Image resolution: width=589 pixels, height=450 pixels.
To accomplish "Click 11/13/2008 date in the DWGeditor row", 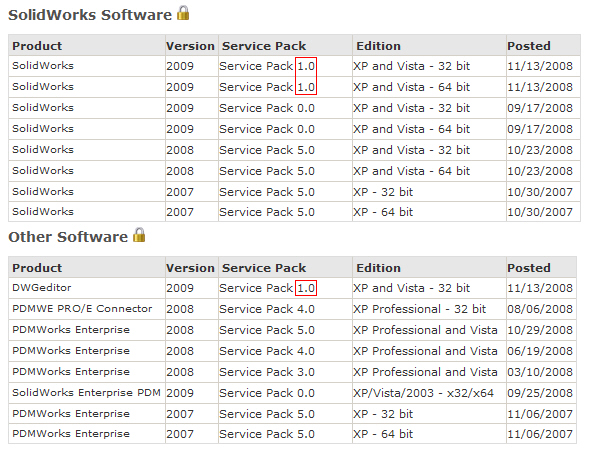I will coord(540,288).
